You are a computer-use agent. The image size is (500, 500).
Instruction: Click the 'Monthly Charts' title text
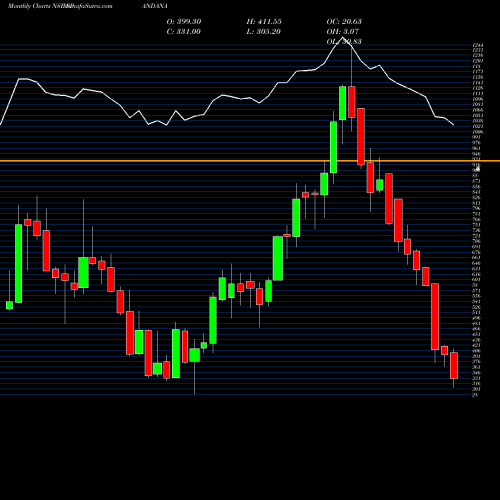click(x=29, y=6)
